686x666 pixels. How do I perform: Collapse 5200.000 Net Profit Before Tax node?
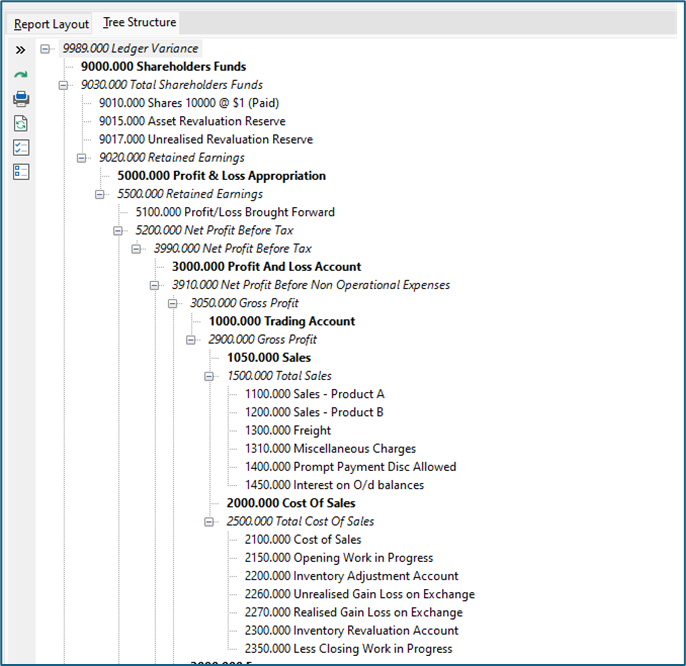[118, 231]
